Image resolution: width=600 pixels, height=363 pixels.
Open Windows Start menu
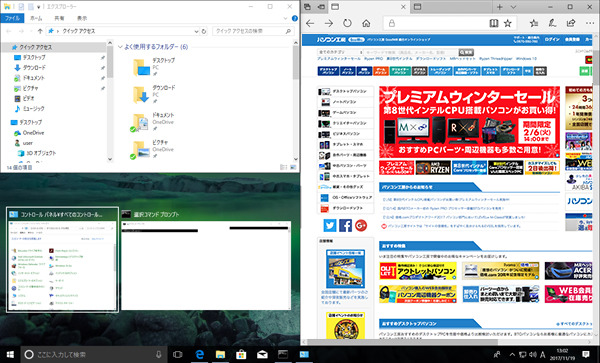point(10,355)
